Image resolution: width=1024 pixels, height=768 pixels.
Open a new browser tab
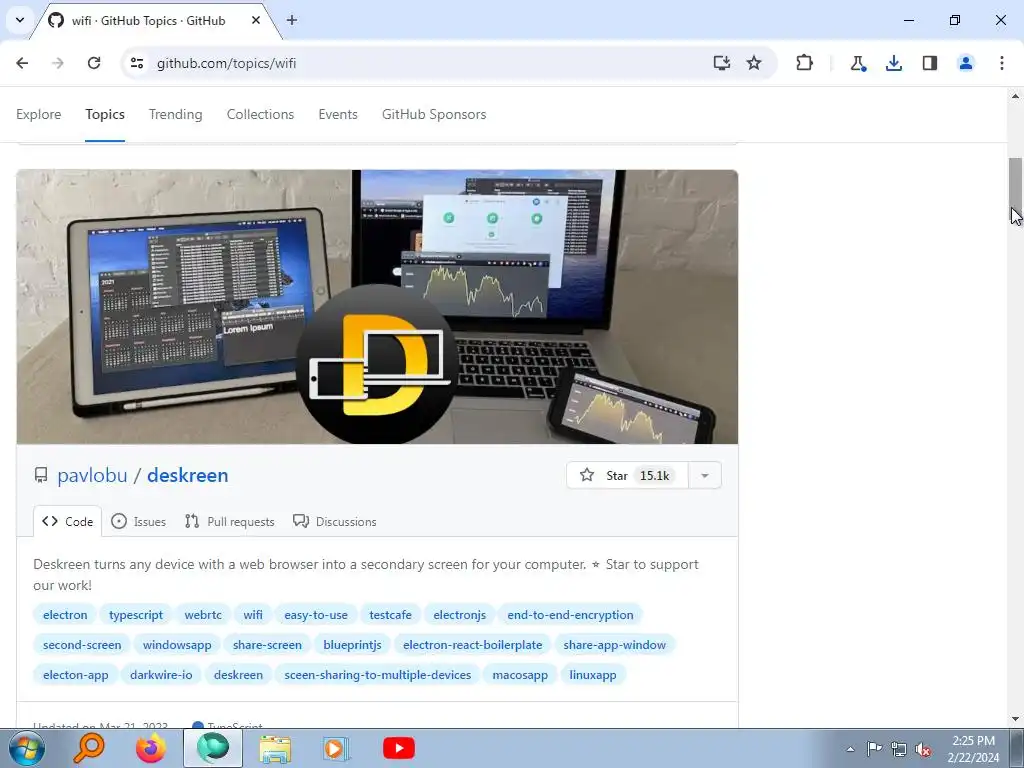pyautogui.click(x=292, y=20)
